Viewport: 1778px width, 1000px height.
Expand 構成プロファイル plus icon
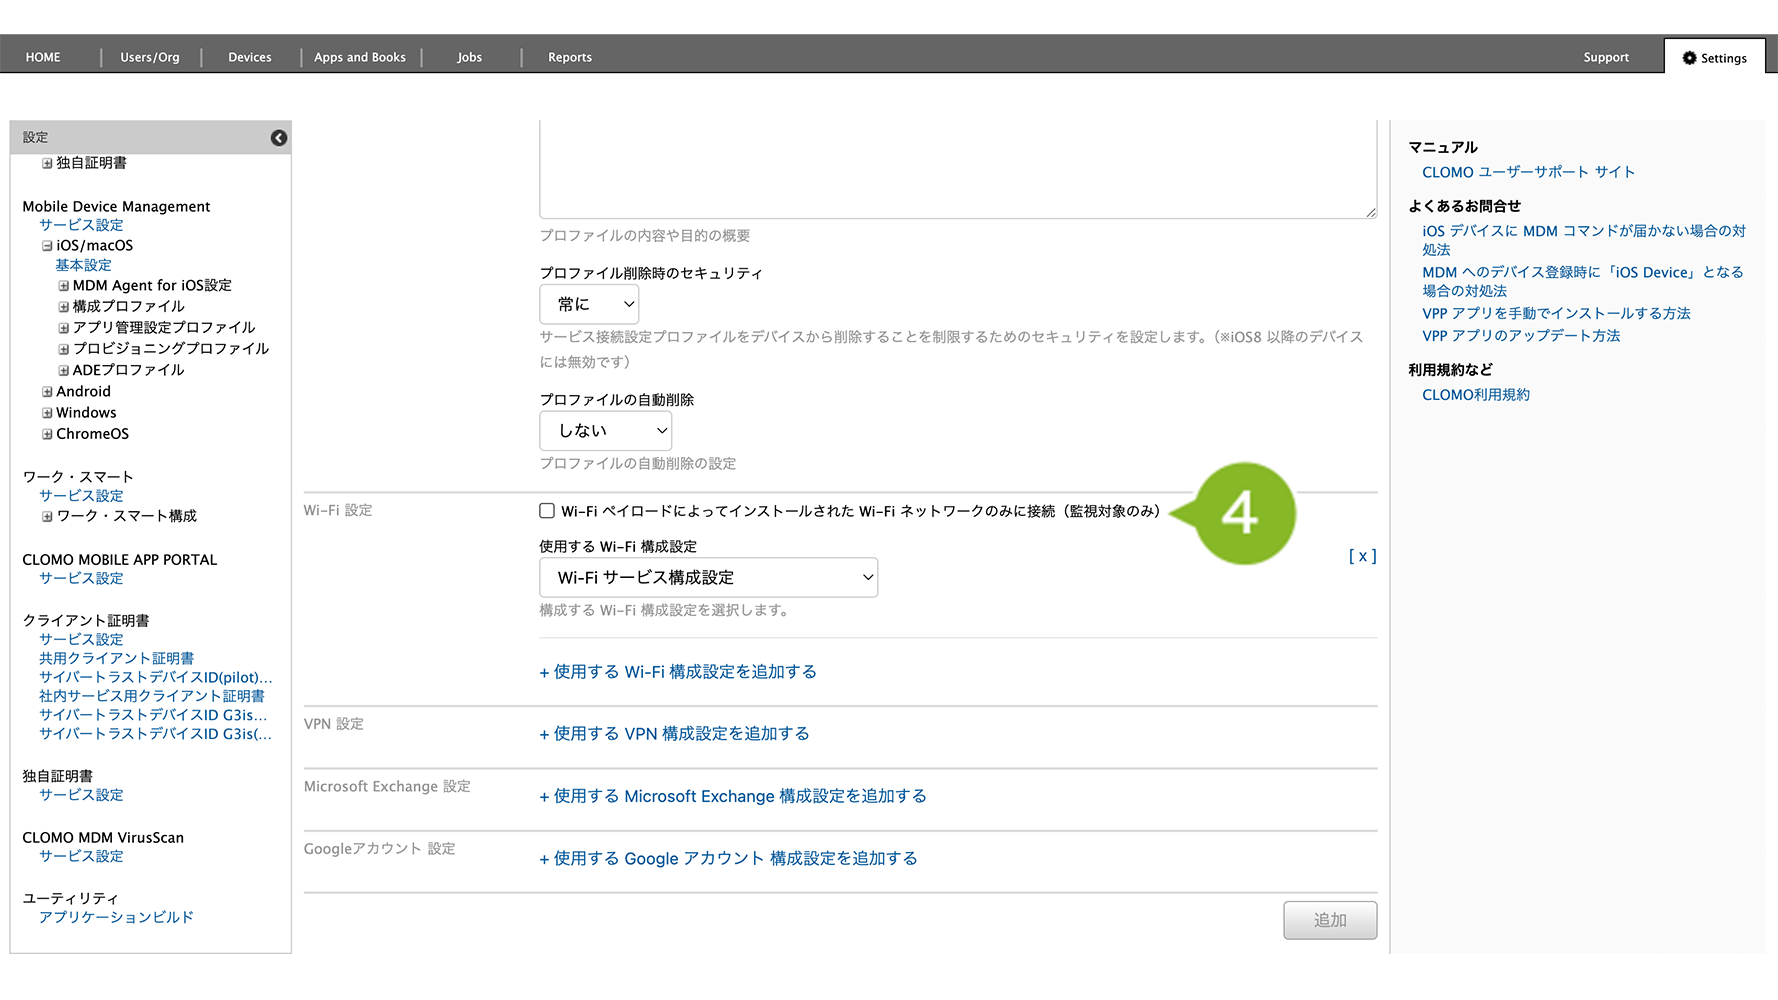pyautogui.click(x=64, y=307)
